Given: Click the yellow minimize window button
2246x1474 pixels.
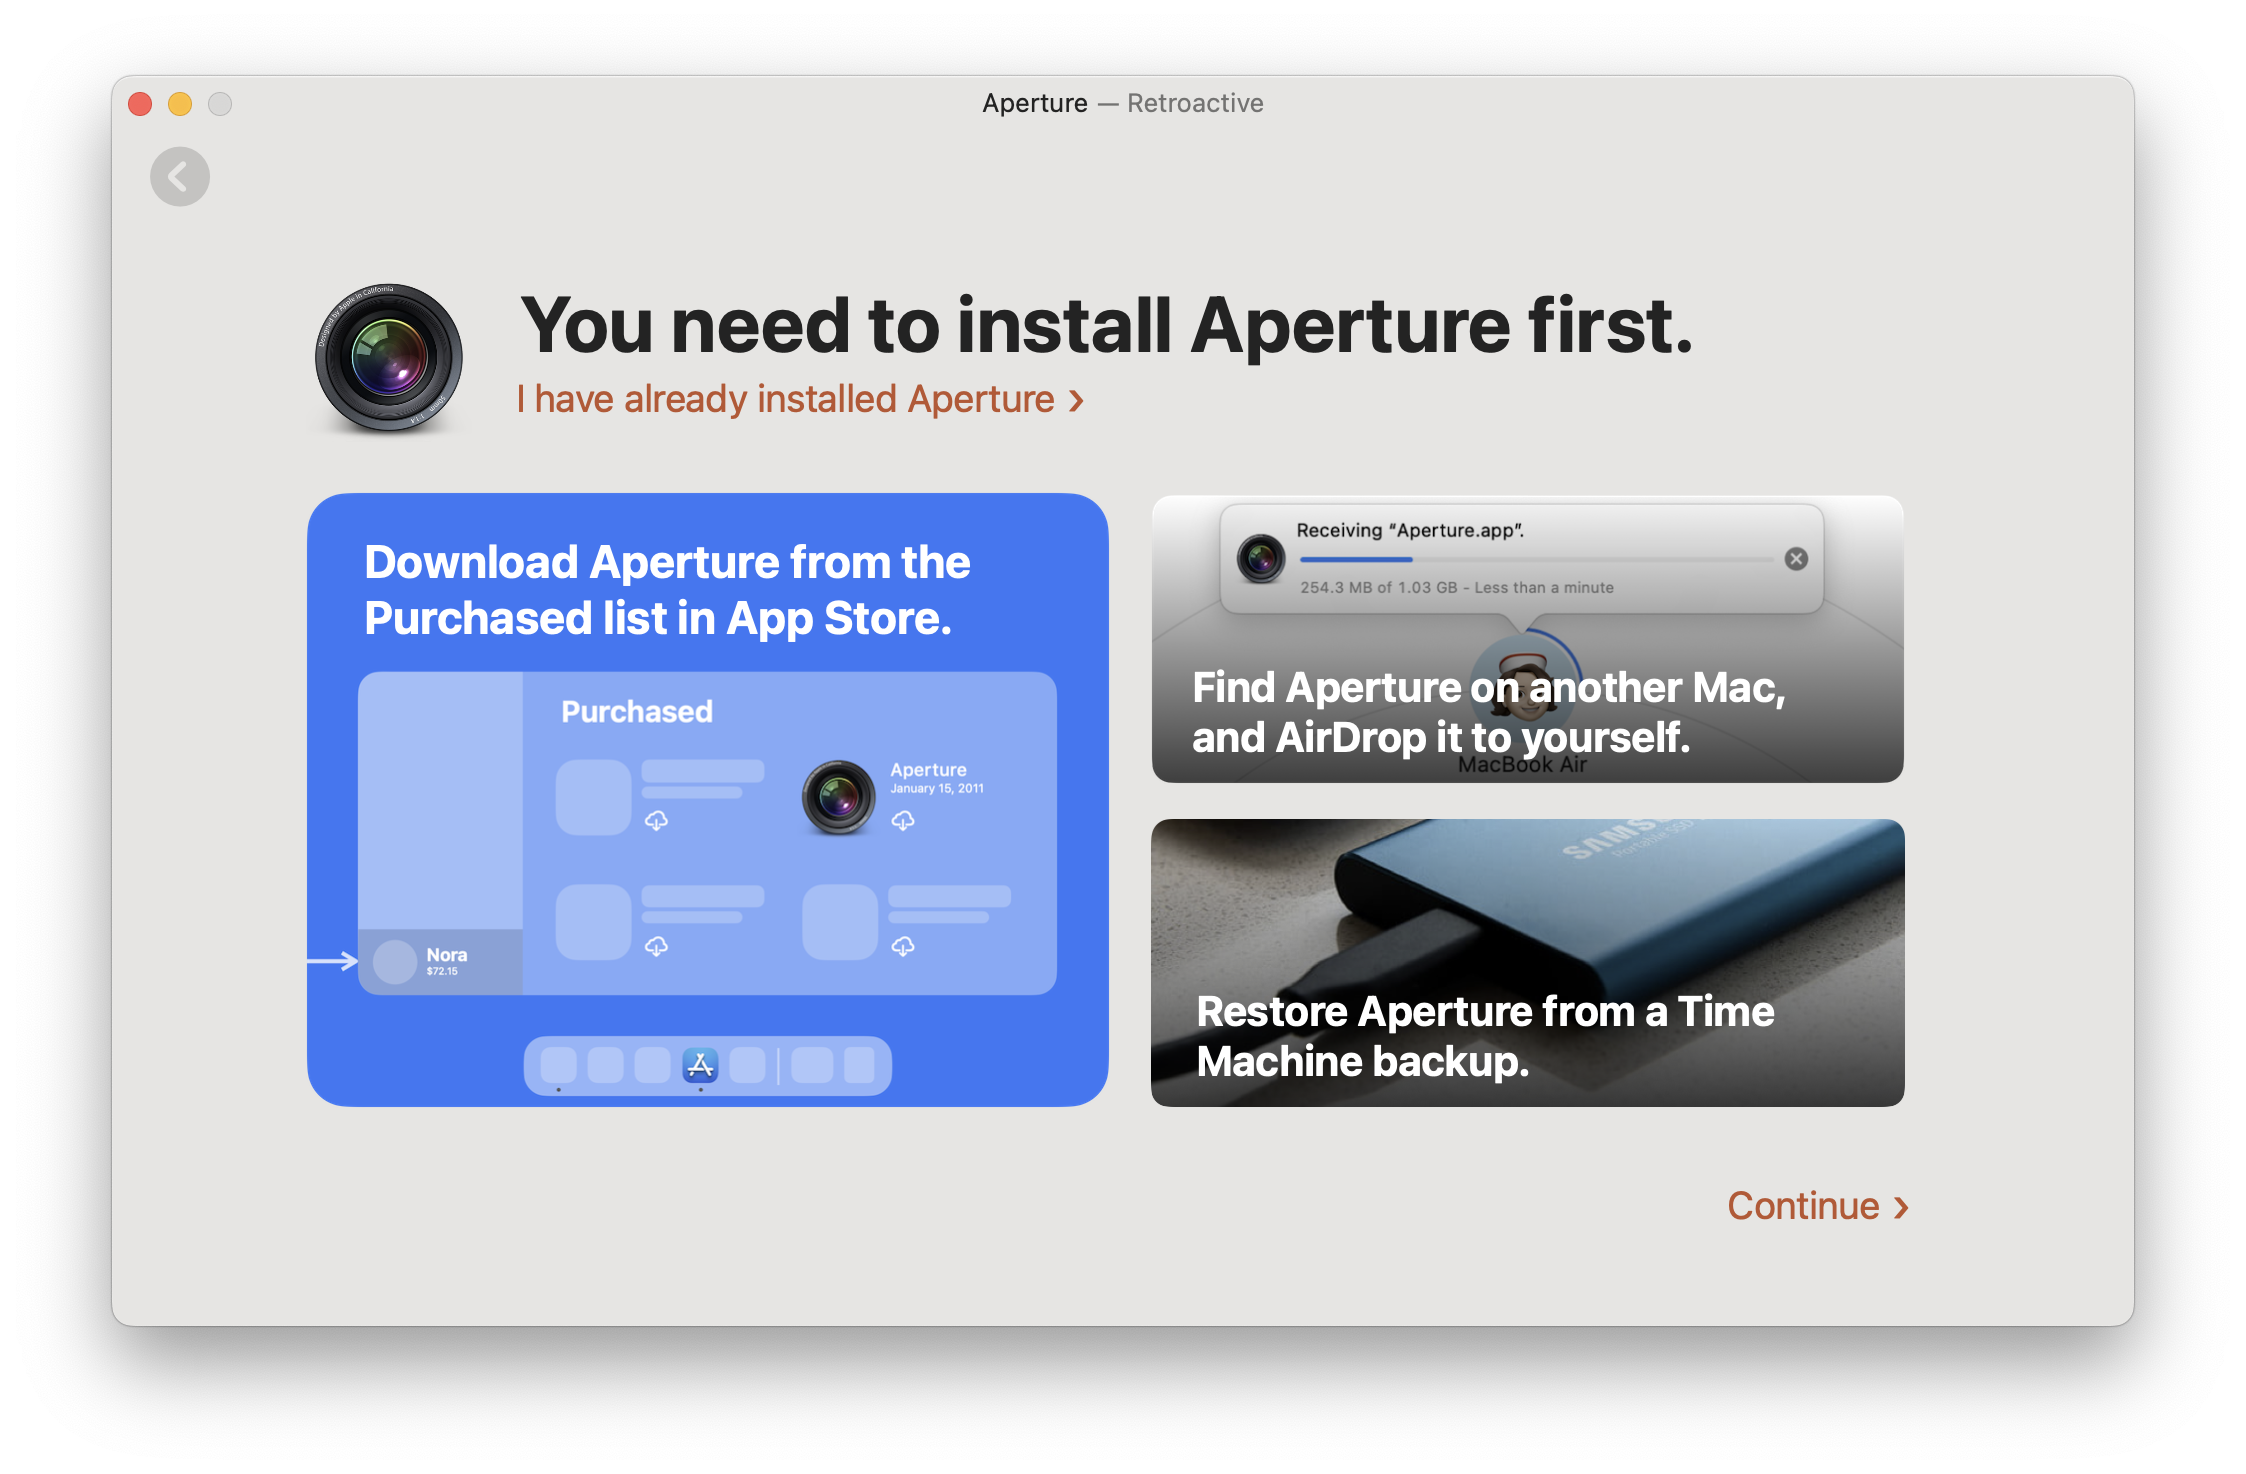Looking at the screenshot, I should (180, 104).
